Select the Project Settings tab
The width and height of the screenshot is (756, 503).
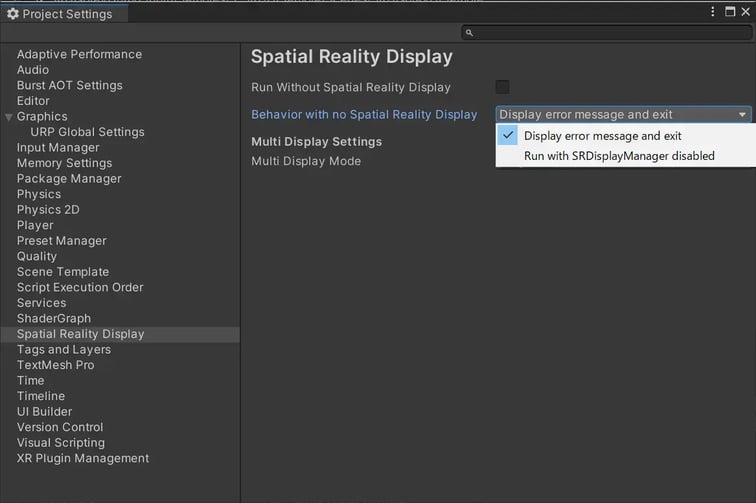point(64,14)
